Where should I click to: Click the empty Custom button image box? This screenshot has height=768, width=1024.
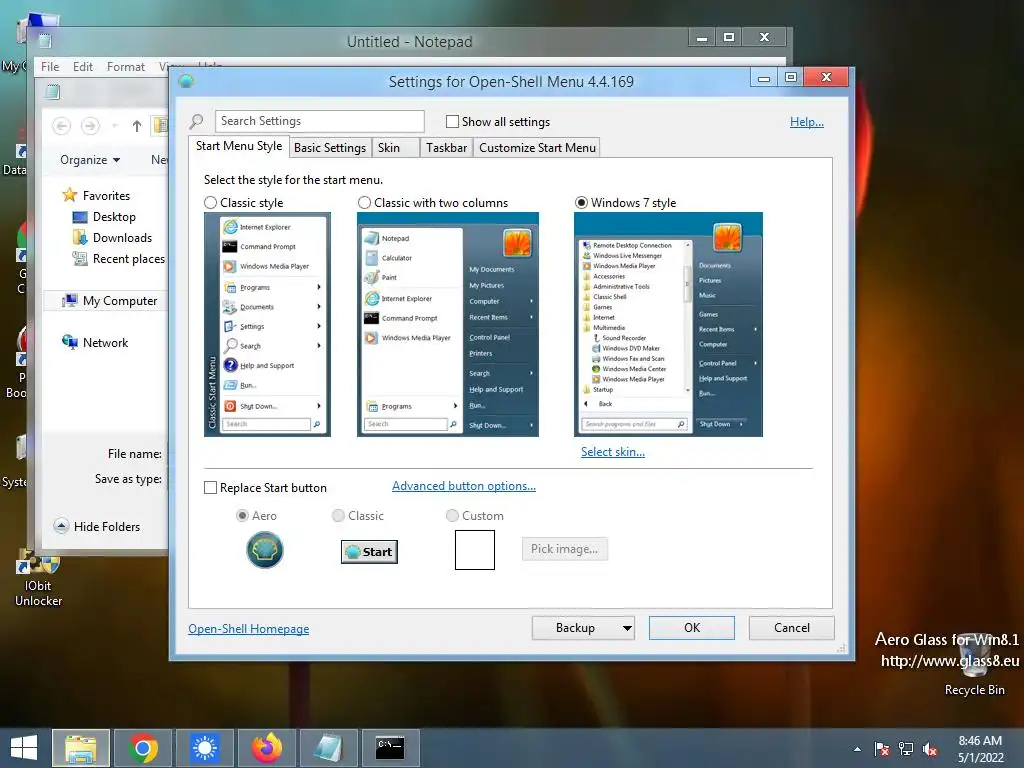[x=475, y=550]
